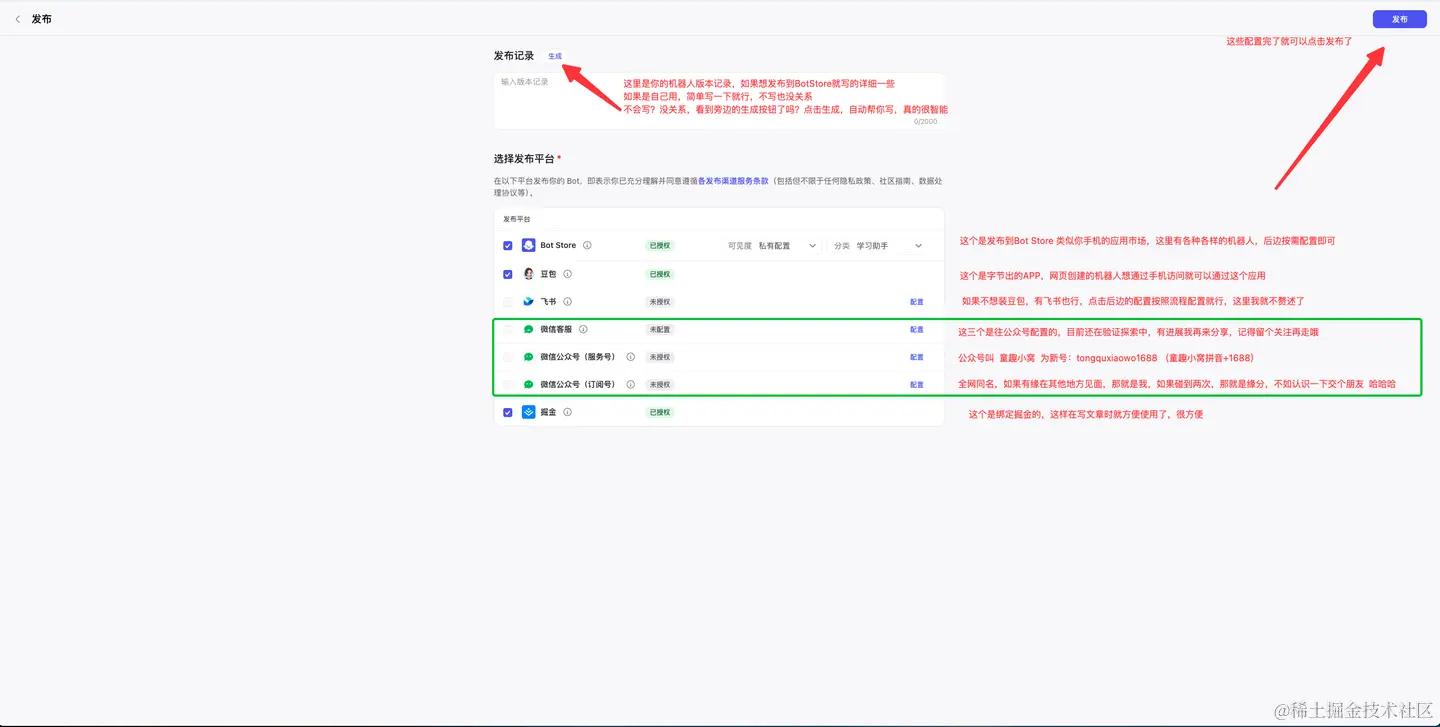The width and height of the screenshot is (1440, 727).
Task: Click the 掘金 platform icon
Action: tap(529, 412)
